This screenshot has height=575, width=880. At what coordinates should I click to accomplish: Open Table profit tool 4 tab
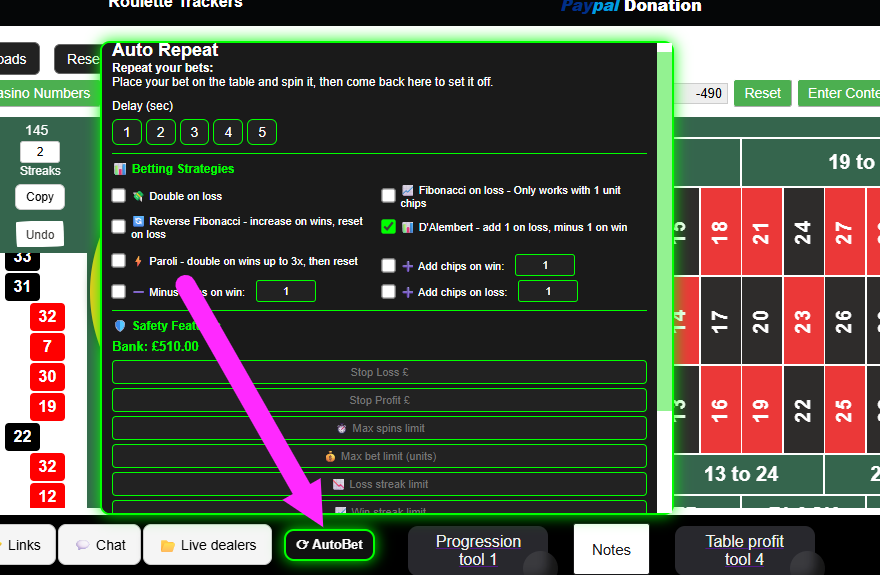click(x=744, y=550)
